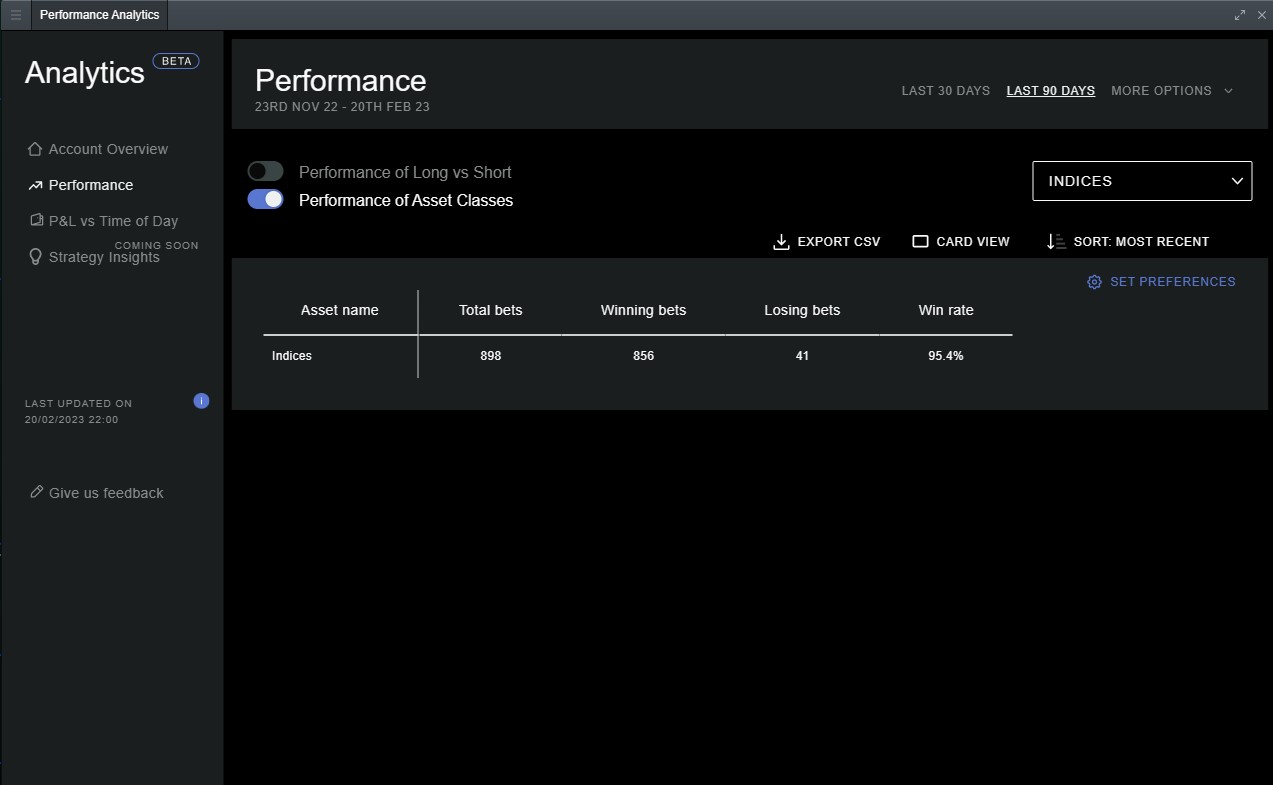Click the sort order icon
Screen dimensions: 1273x785
1056,241
